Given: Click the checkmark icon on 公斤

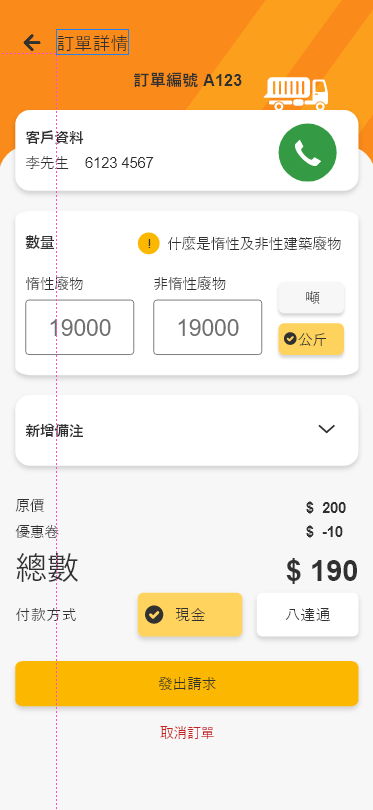Looking at the screenshot, I should [x=290, y=339].
